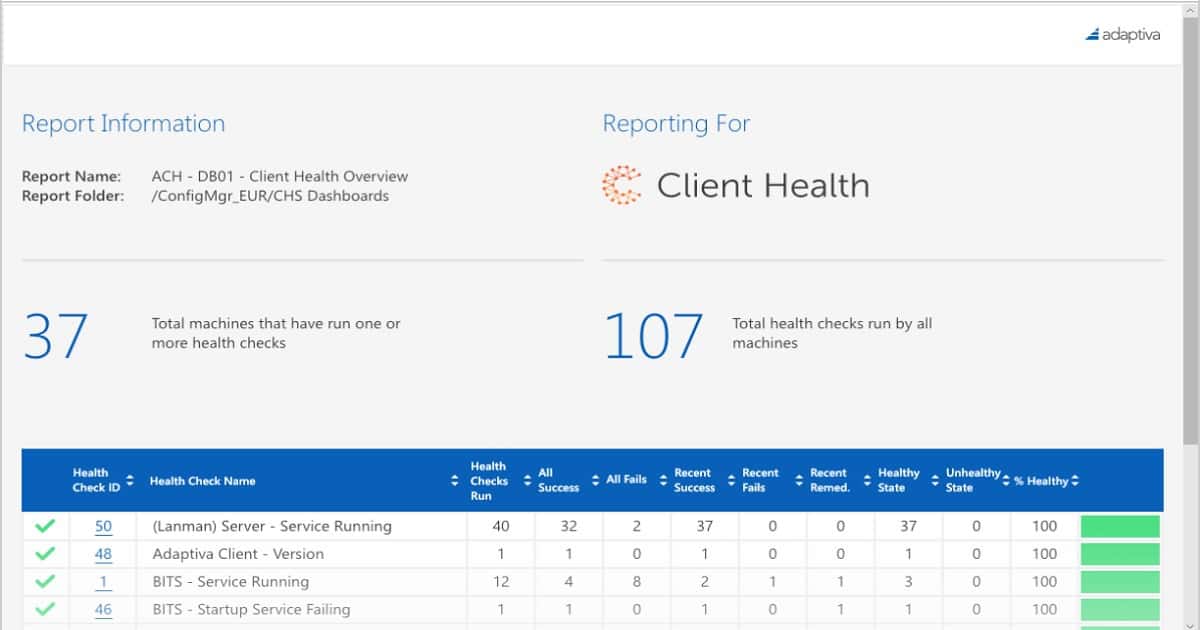This screenshot has width=1200, height=630.
Task: Click report name ACH - DB01 text
Action: [280, 177]
